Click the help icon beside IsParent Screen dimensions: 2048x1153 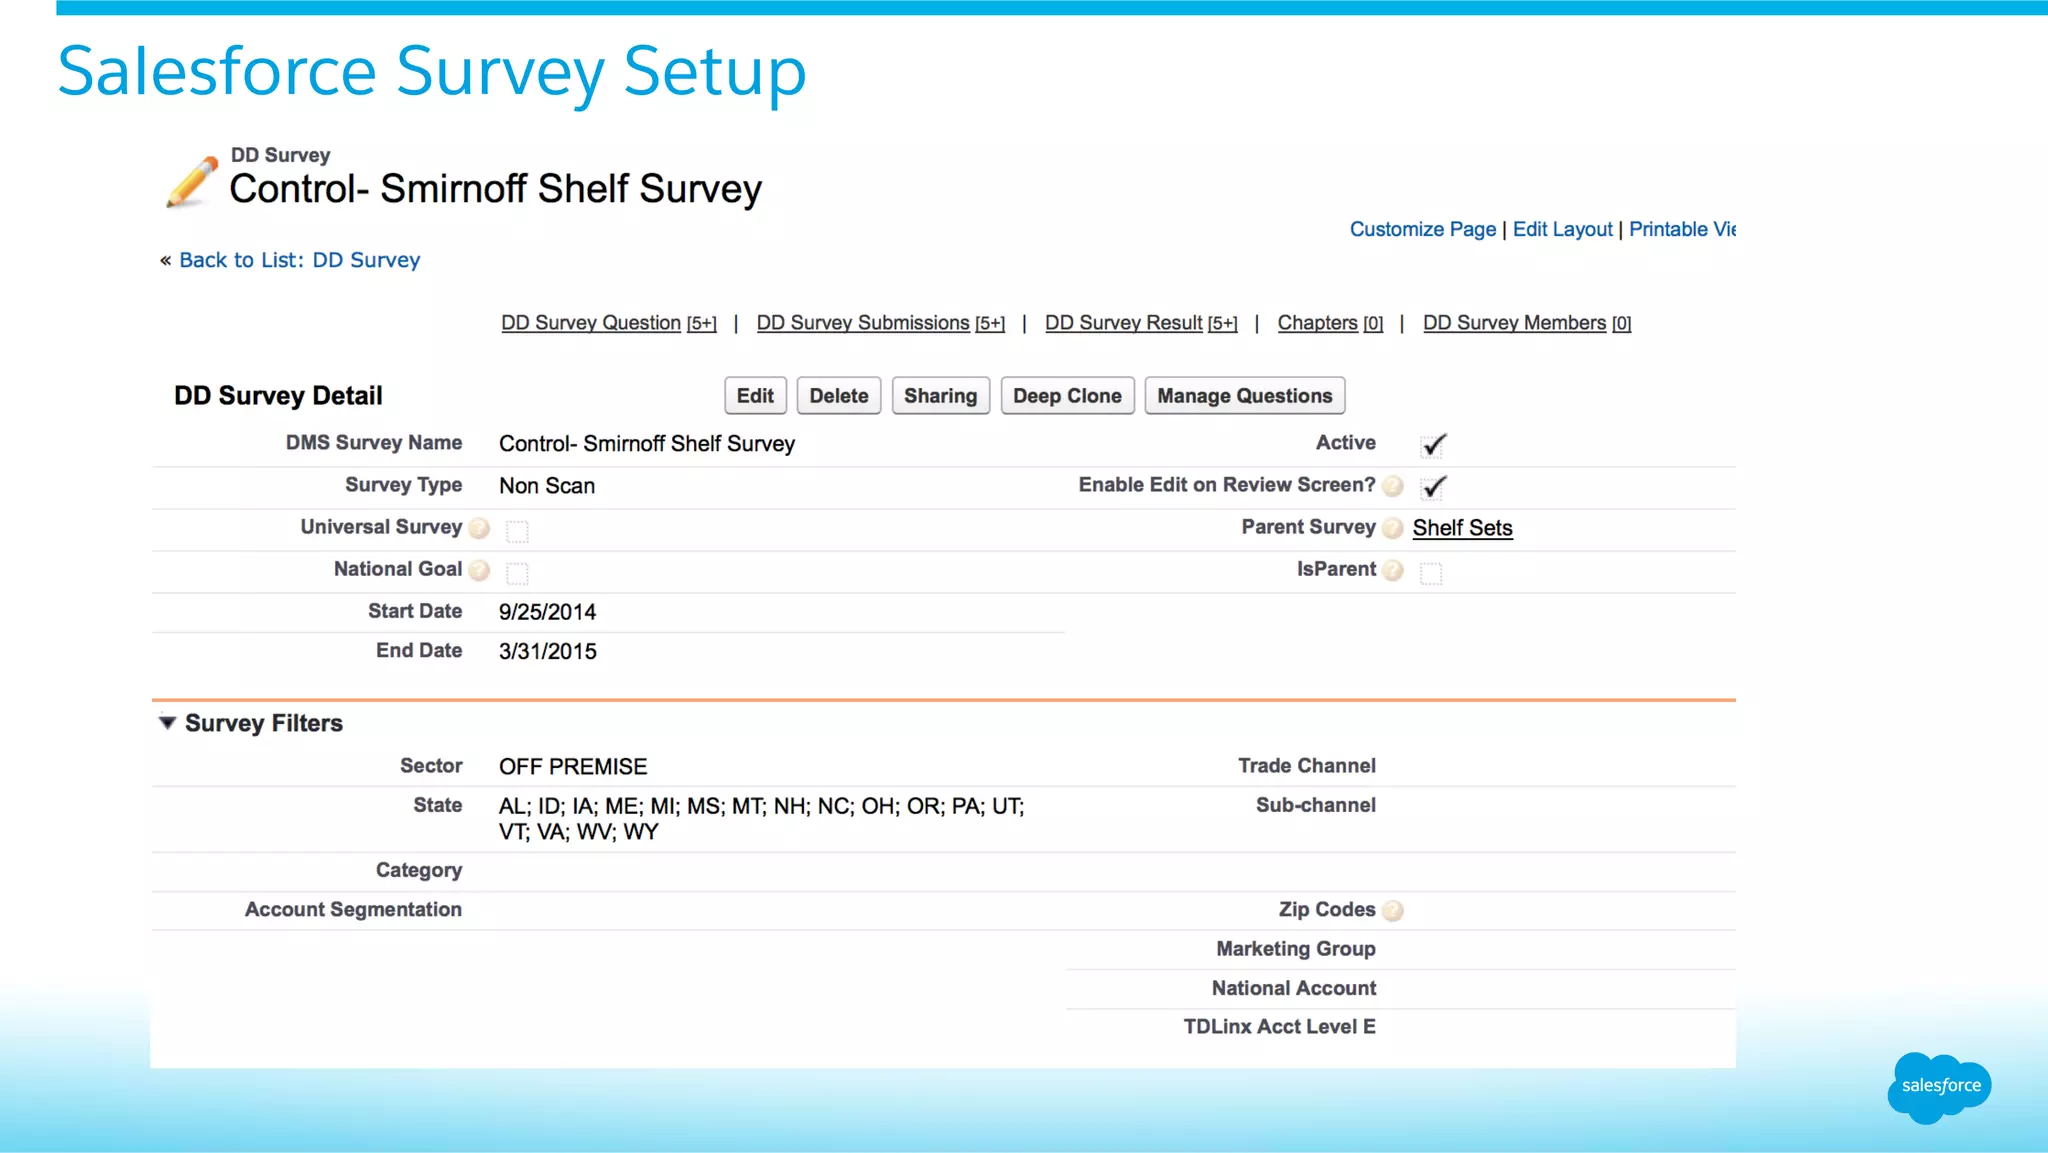tap(1392, 570)
